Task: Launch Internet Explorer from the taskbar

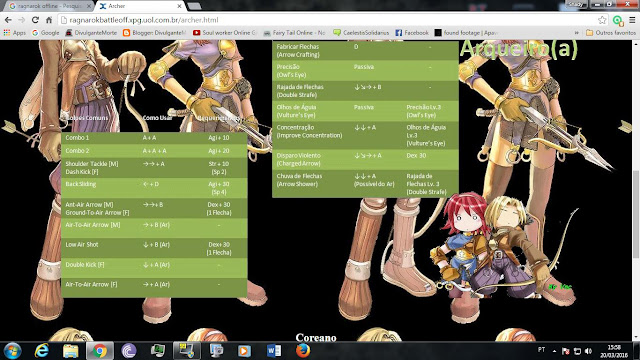Action: click(42, 351)
